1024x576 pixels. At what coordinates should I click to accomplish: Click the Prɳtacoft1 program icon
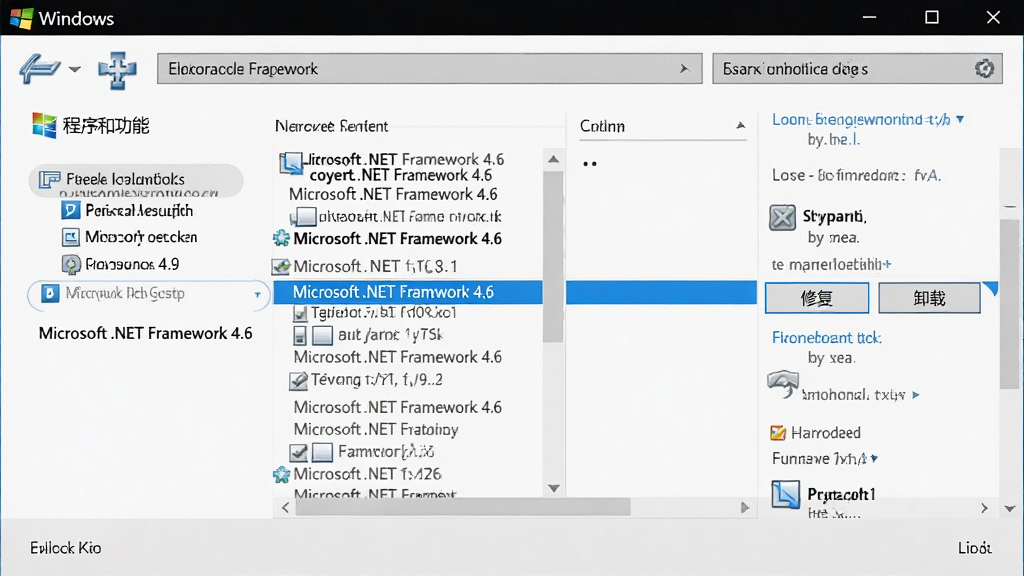[x=785, y=494]
